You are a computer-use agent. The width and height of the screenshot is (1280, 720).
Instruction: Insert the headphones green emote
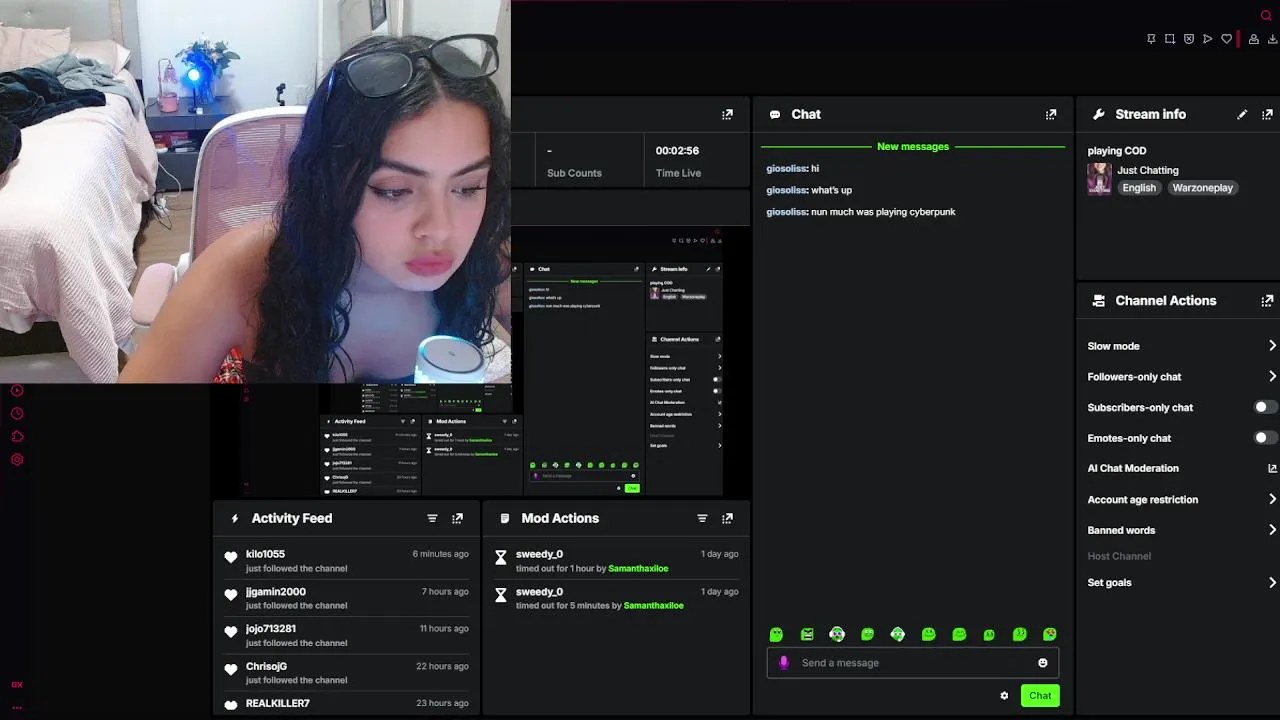tap(837, 634)
